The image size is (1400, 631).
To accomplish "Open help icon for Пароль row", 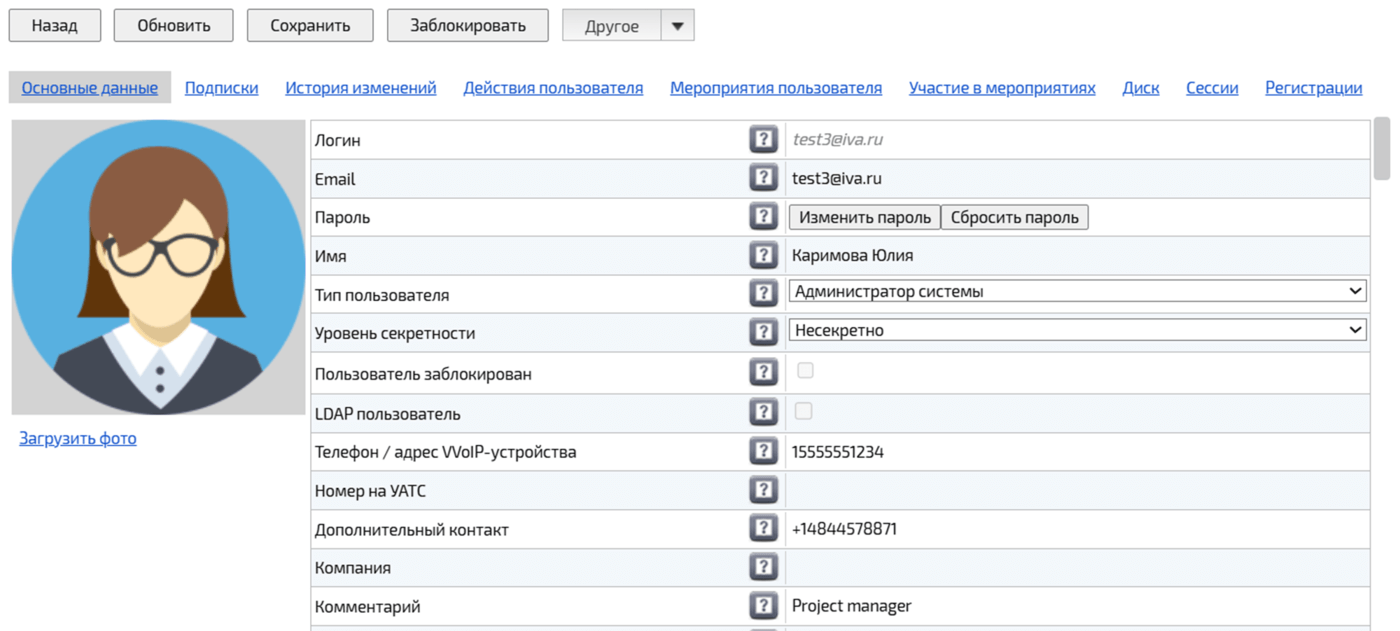I will point(763,217).
